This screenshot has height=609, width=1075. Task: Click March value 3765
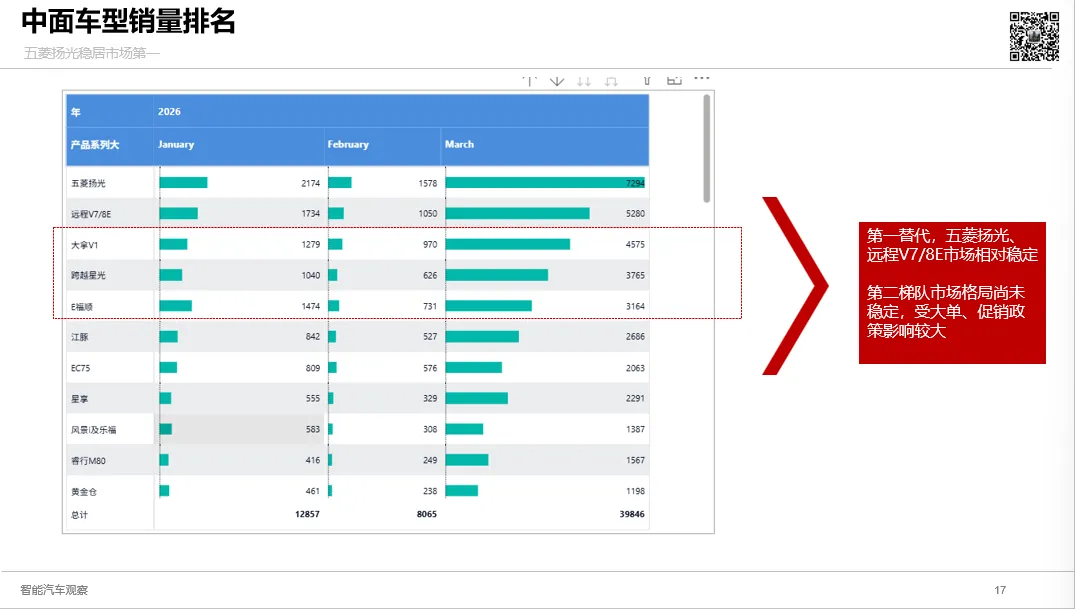coord(635,275)
